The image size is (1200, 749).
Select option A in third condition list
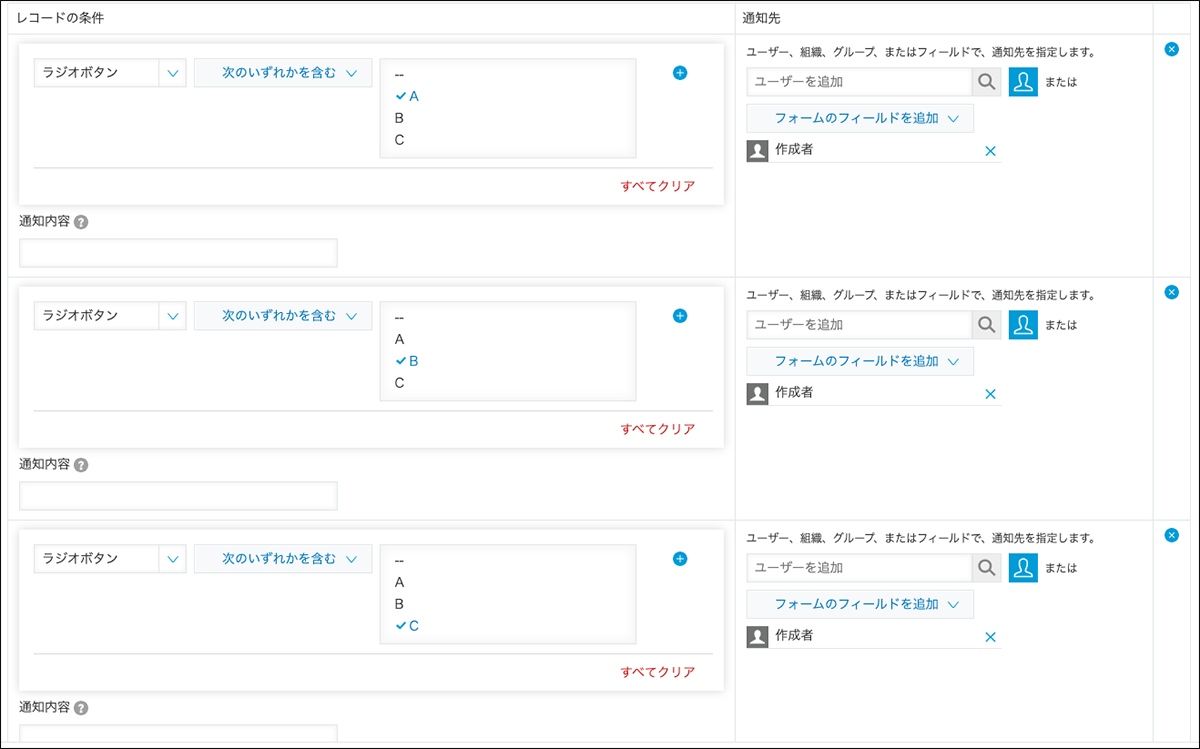(x=400, y=582)
